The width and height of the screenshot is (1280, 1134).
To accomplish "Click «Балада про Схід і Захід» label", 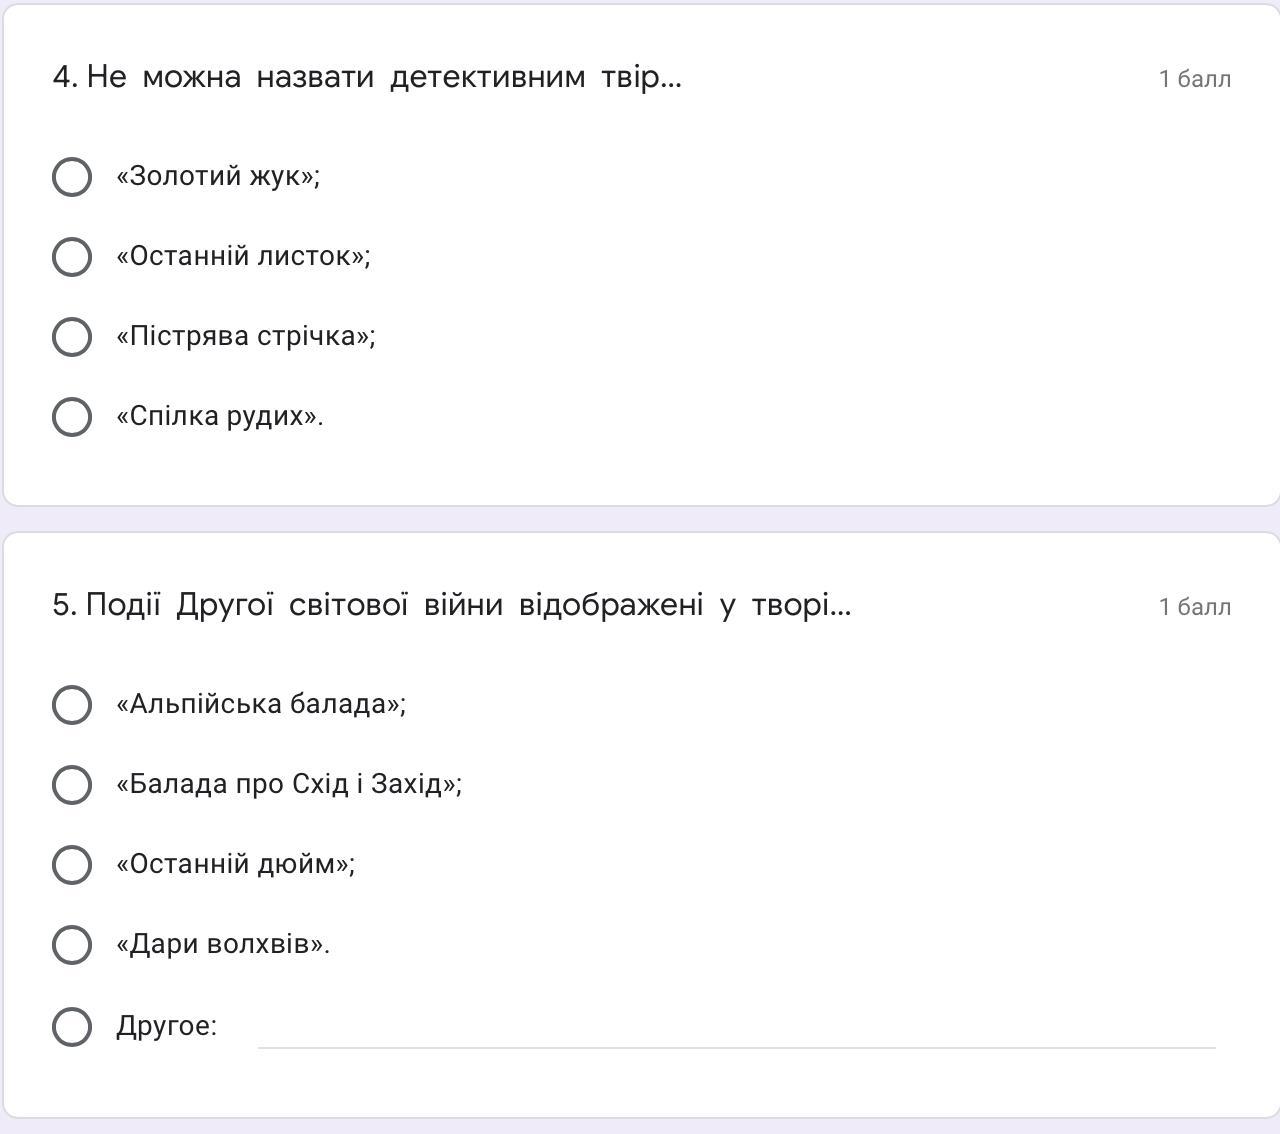I will 289,784.
